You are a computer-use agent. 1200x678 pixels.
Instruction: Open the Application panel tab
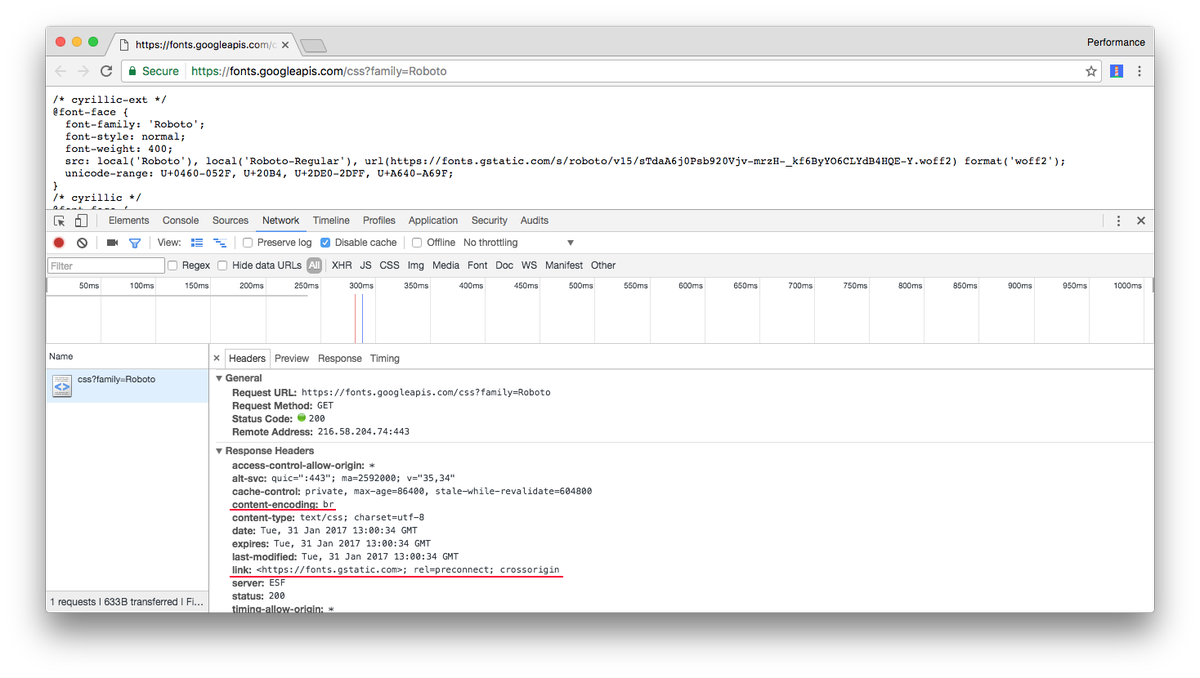click(x=433, y=221)
